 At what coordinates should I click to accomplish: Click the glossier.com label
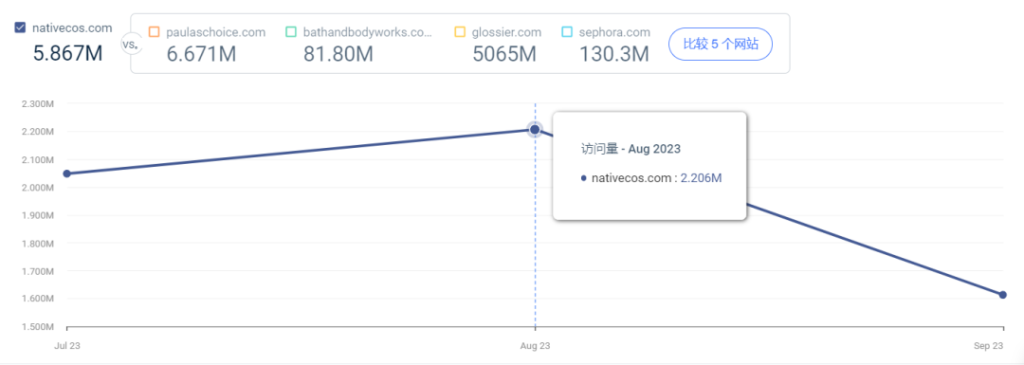point(506,32)
